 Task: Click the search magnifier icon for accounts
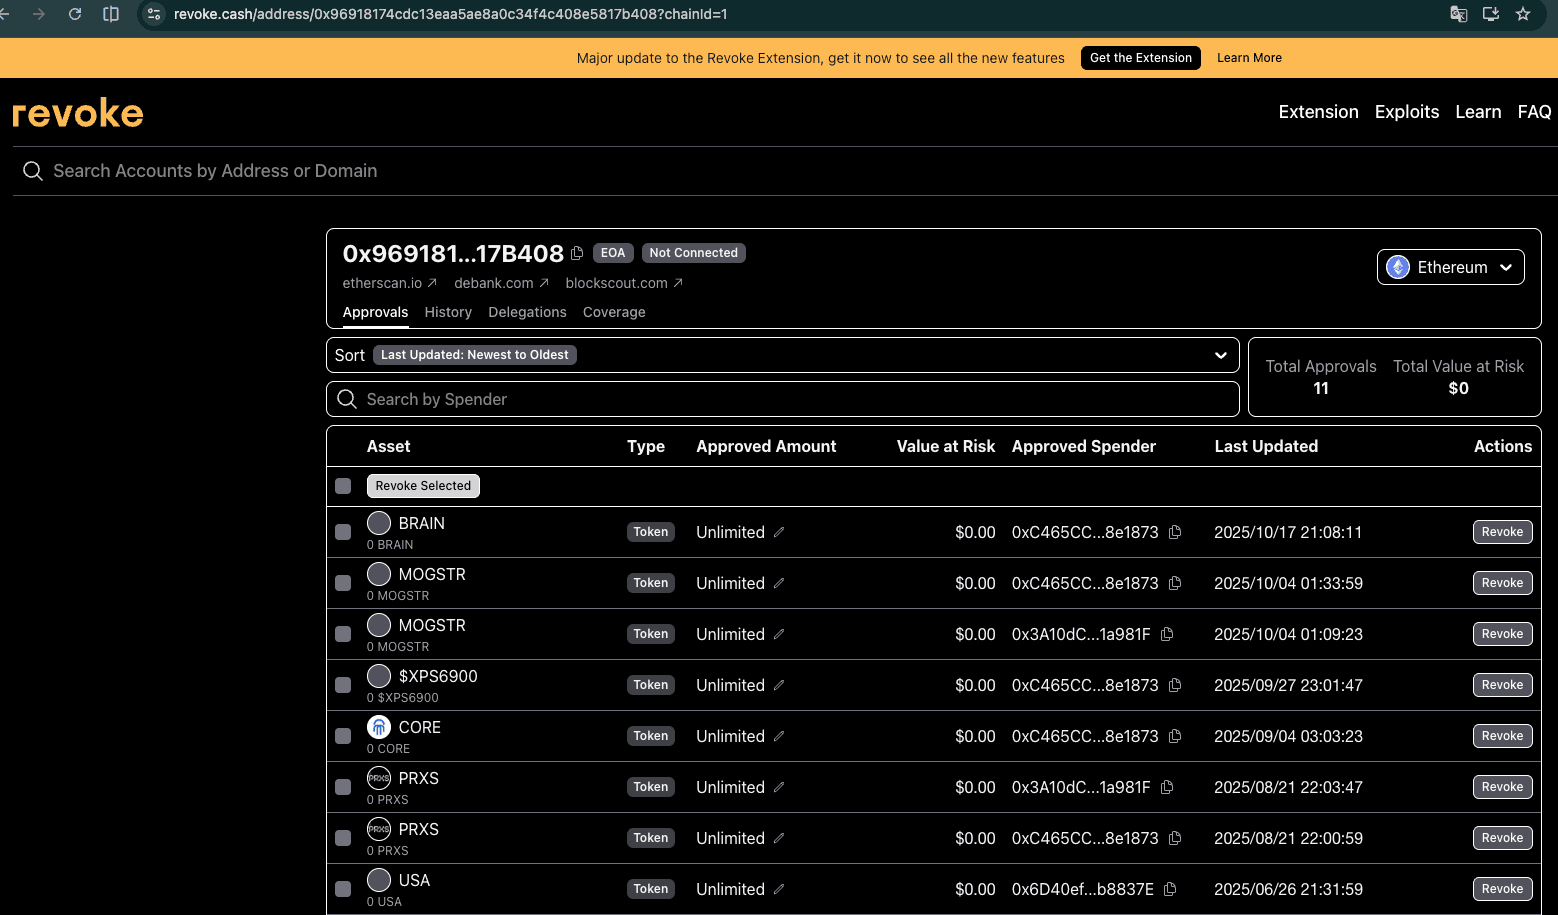coord(33,171)
